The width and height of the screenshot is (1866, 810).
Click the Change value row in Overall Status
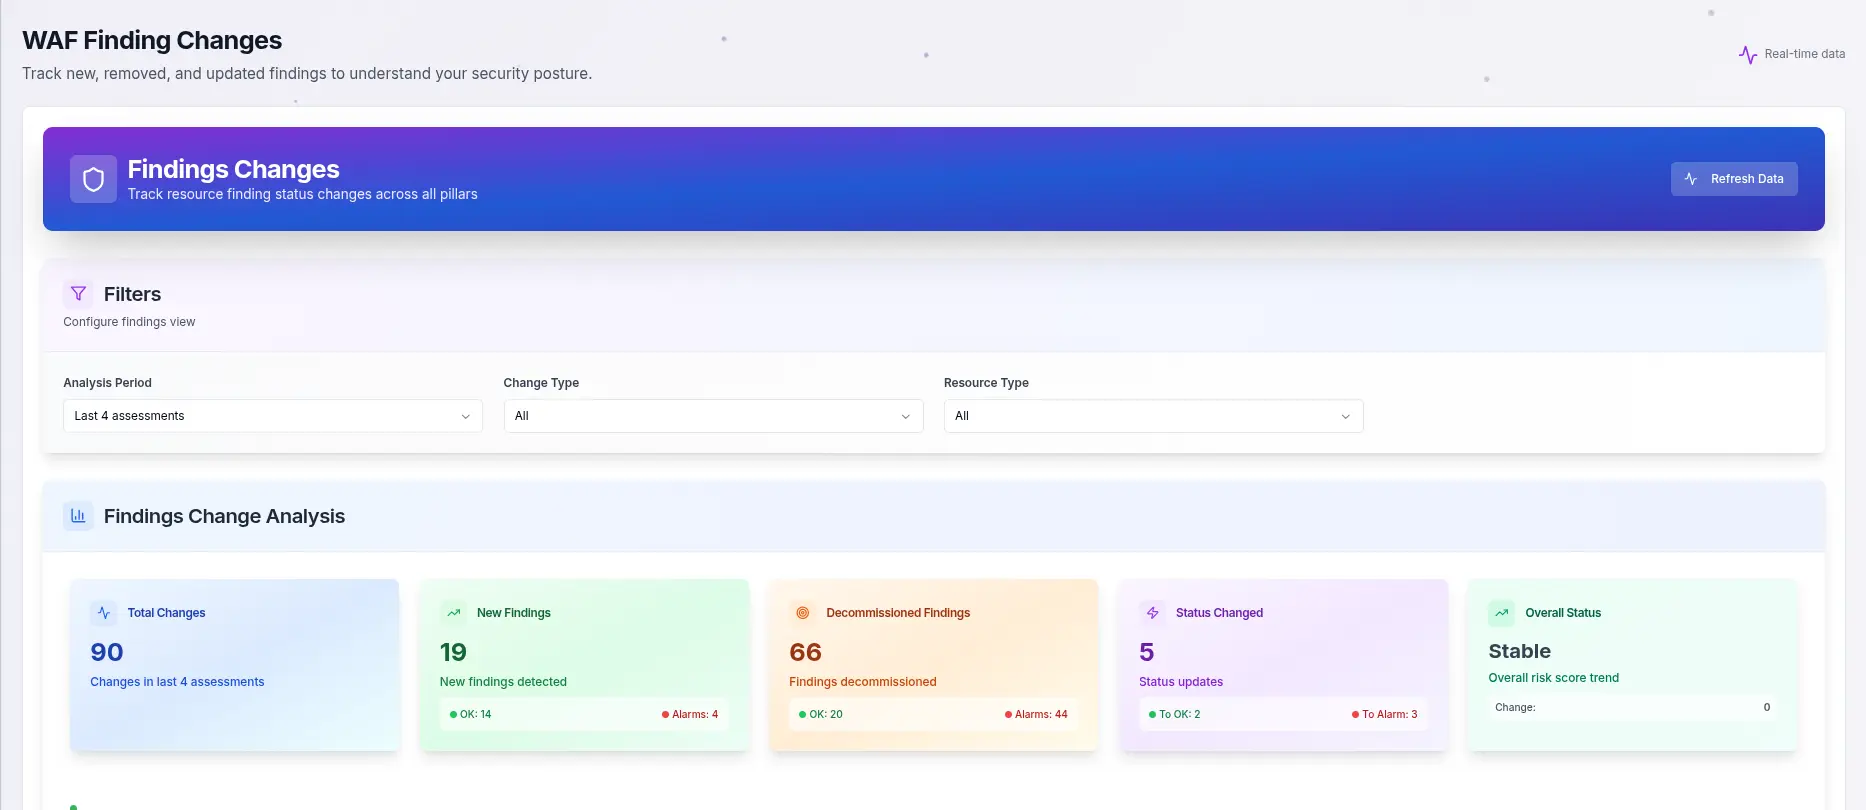[x=1631, y=708]
